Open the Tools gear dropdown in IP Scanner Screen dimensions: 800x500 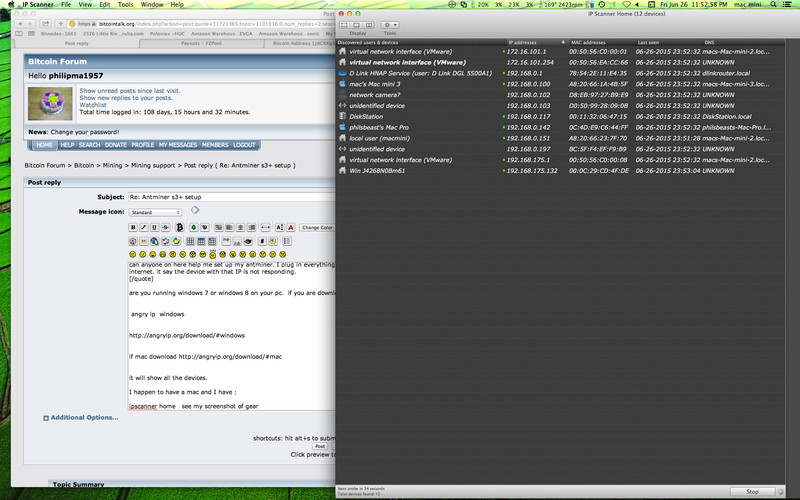click(390, 25)
